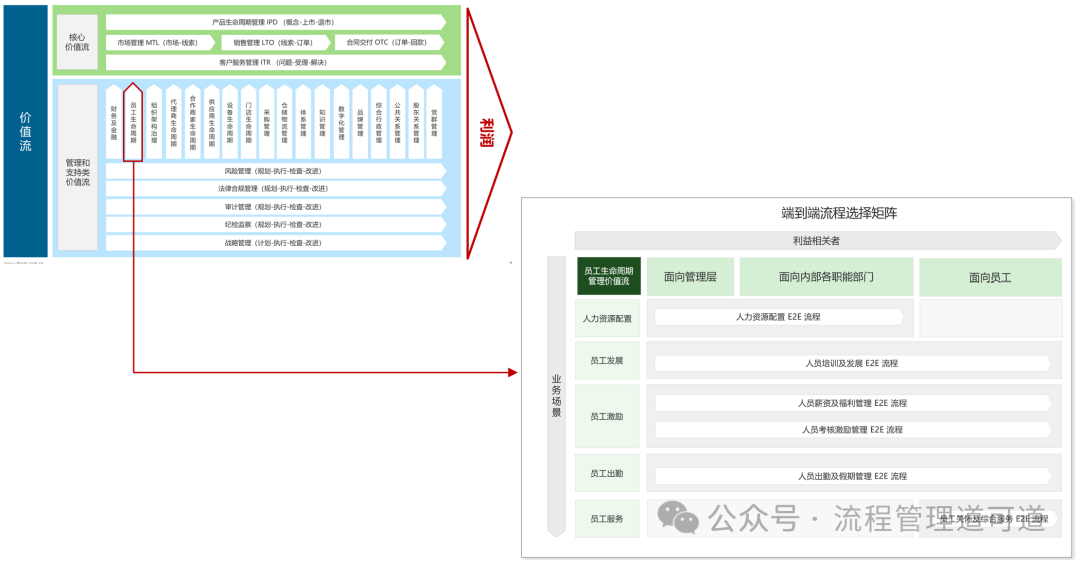Switch to the 面向员工 column header
This screenshot has width=1080, height=562.
pyautogui.click(x=989, y=277)
